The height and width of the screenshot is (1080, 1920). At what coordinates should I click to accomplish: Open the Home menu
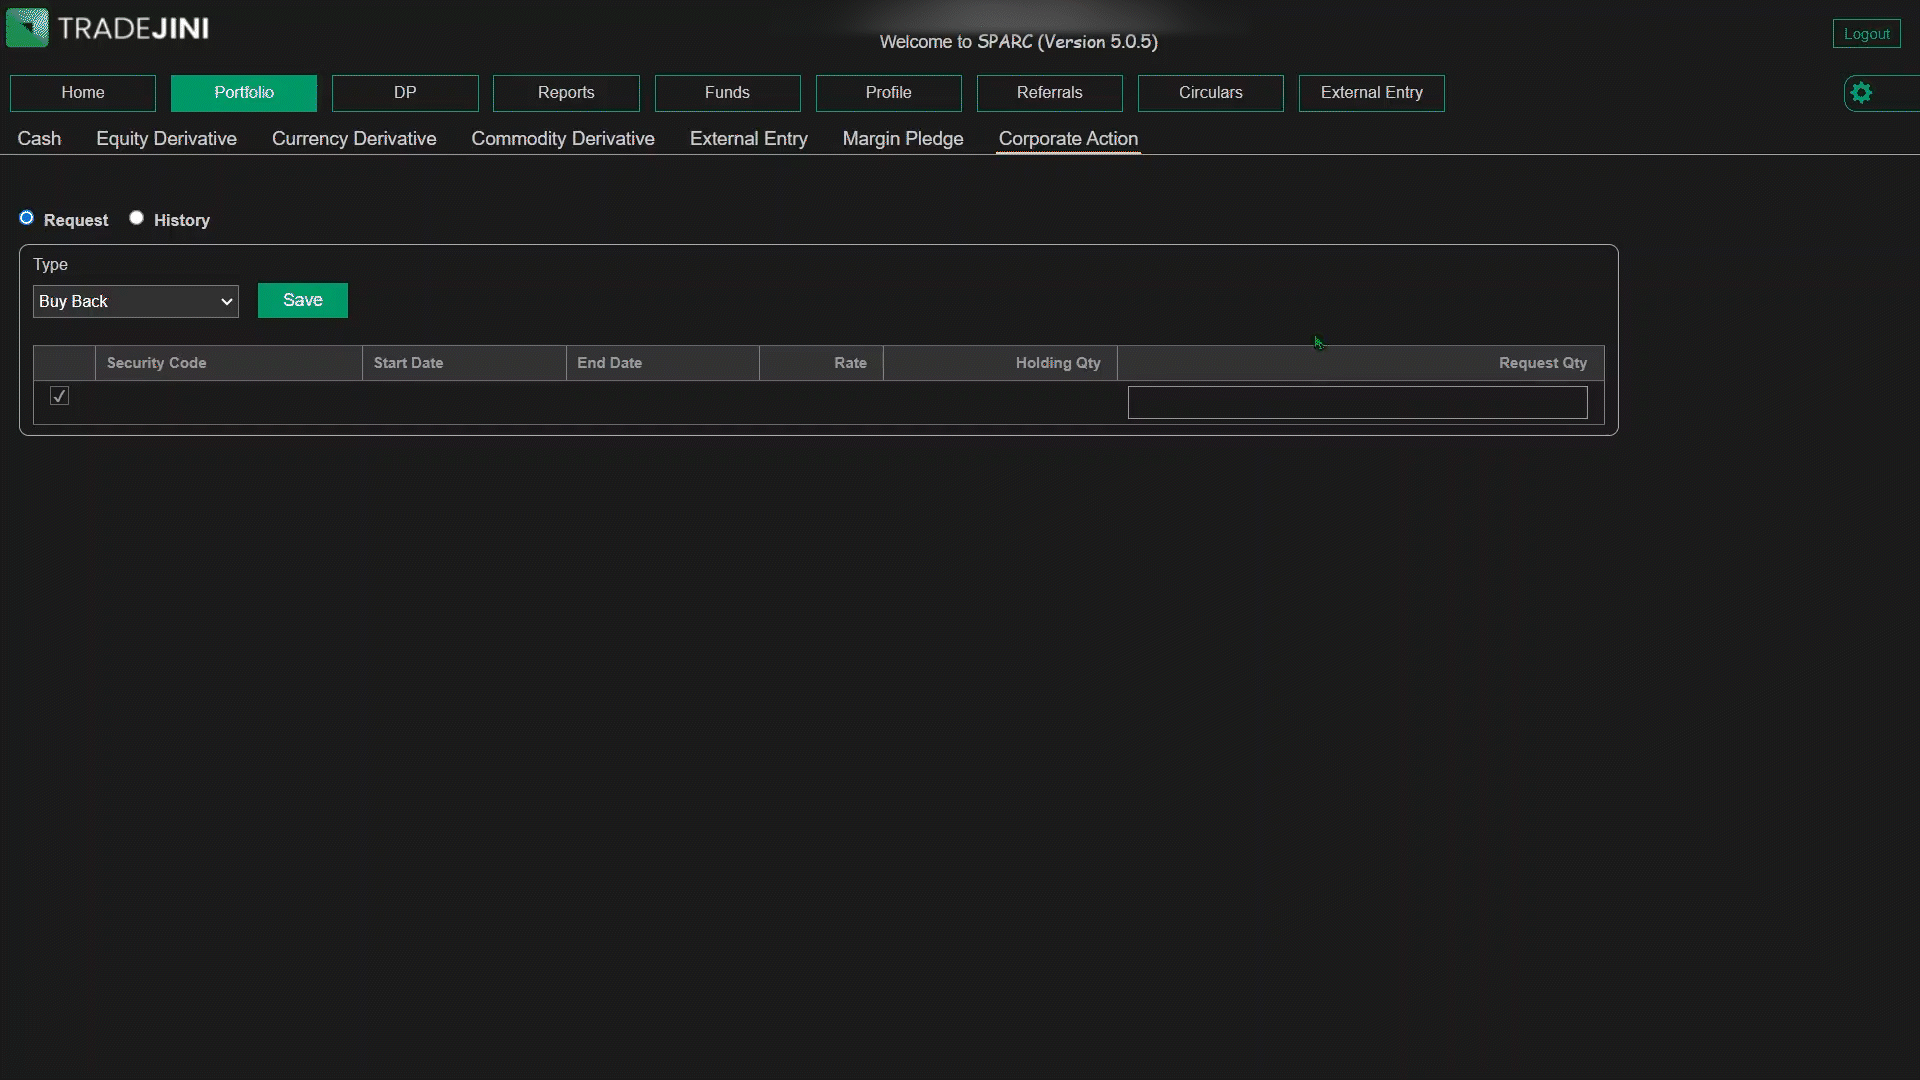point(83,93)
